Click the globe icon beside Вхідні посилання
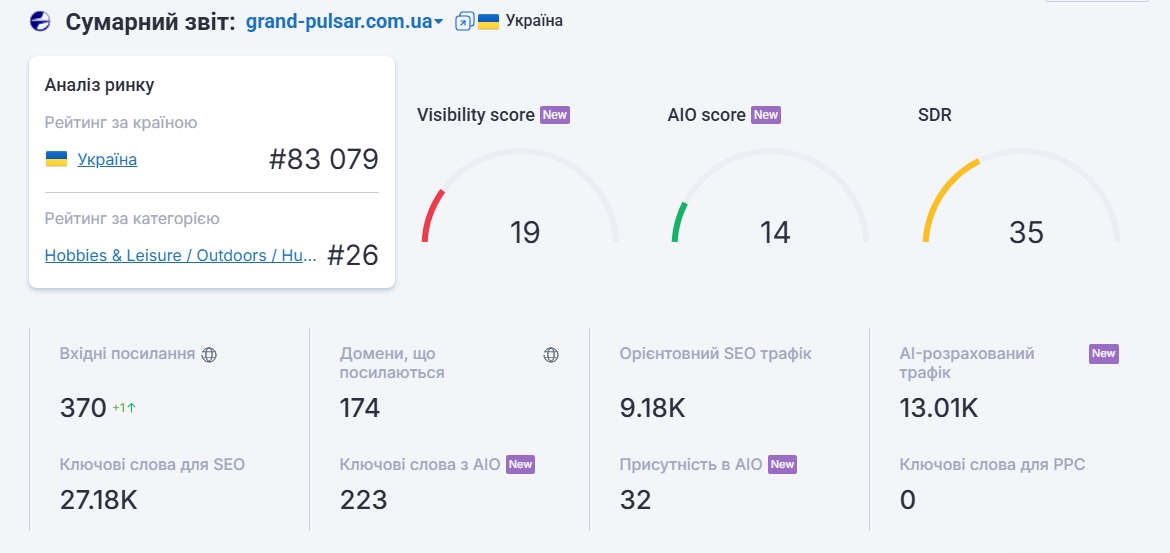1170x553 pixels. [209, 354]
